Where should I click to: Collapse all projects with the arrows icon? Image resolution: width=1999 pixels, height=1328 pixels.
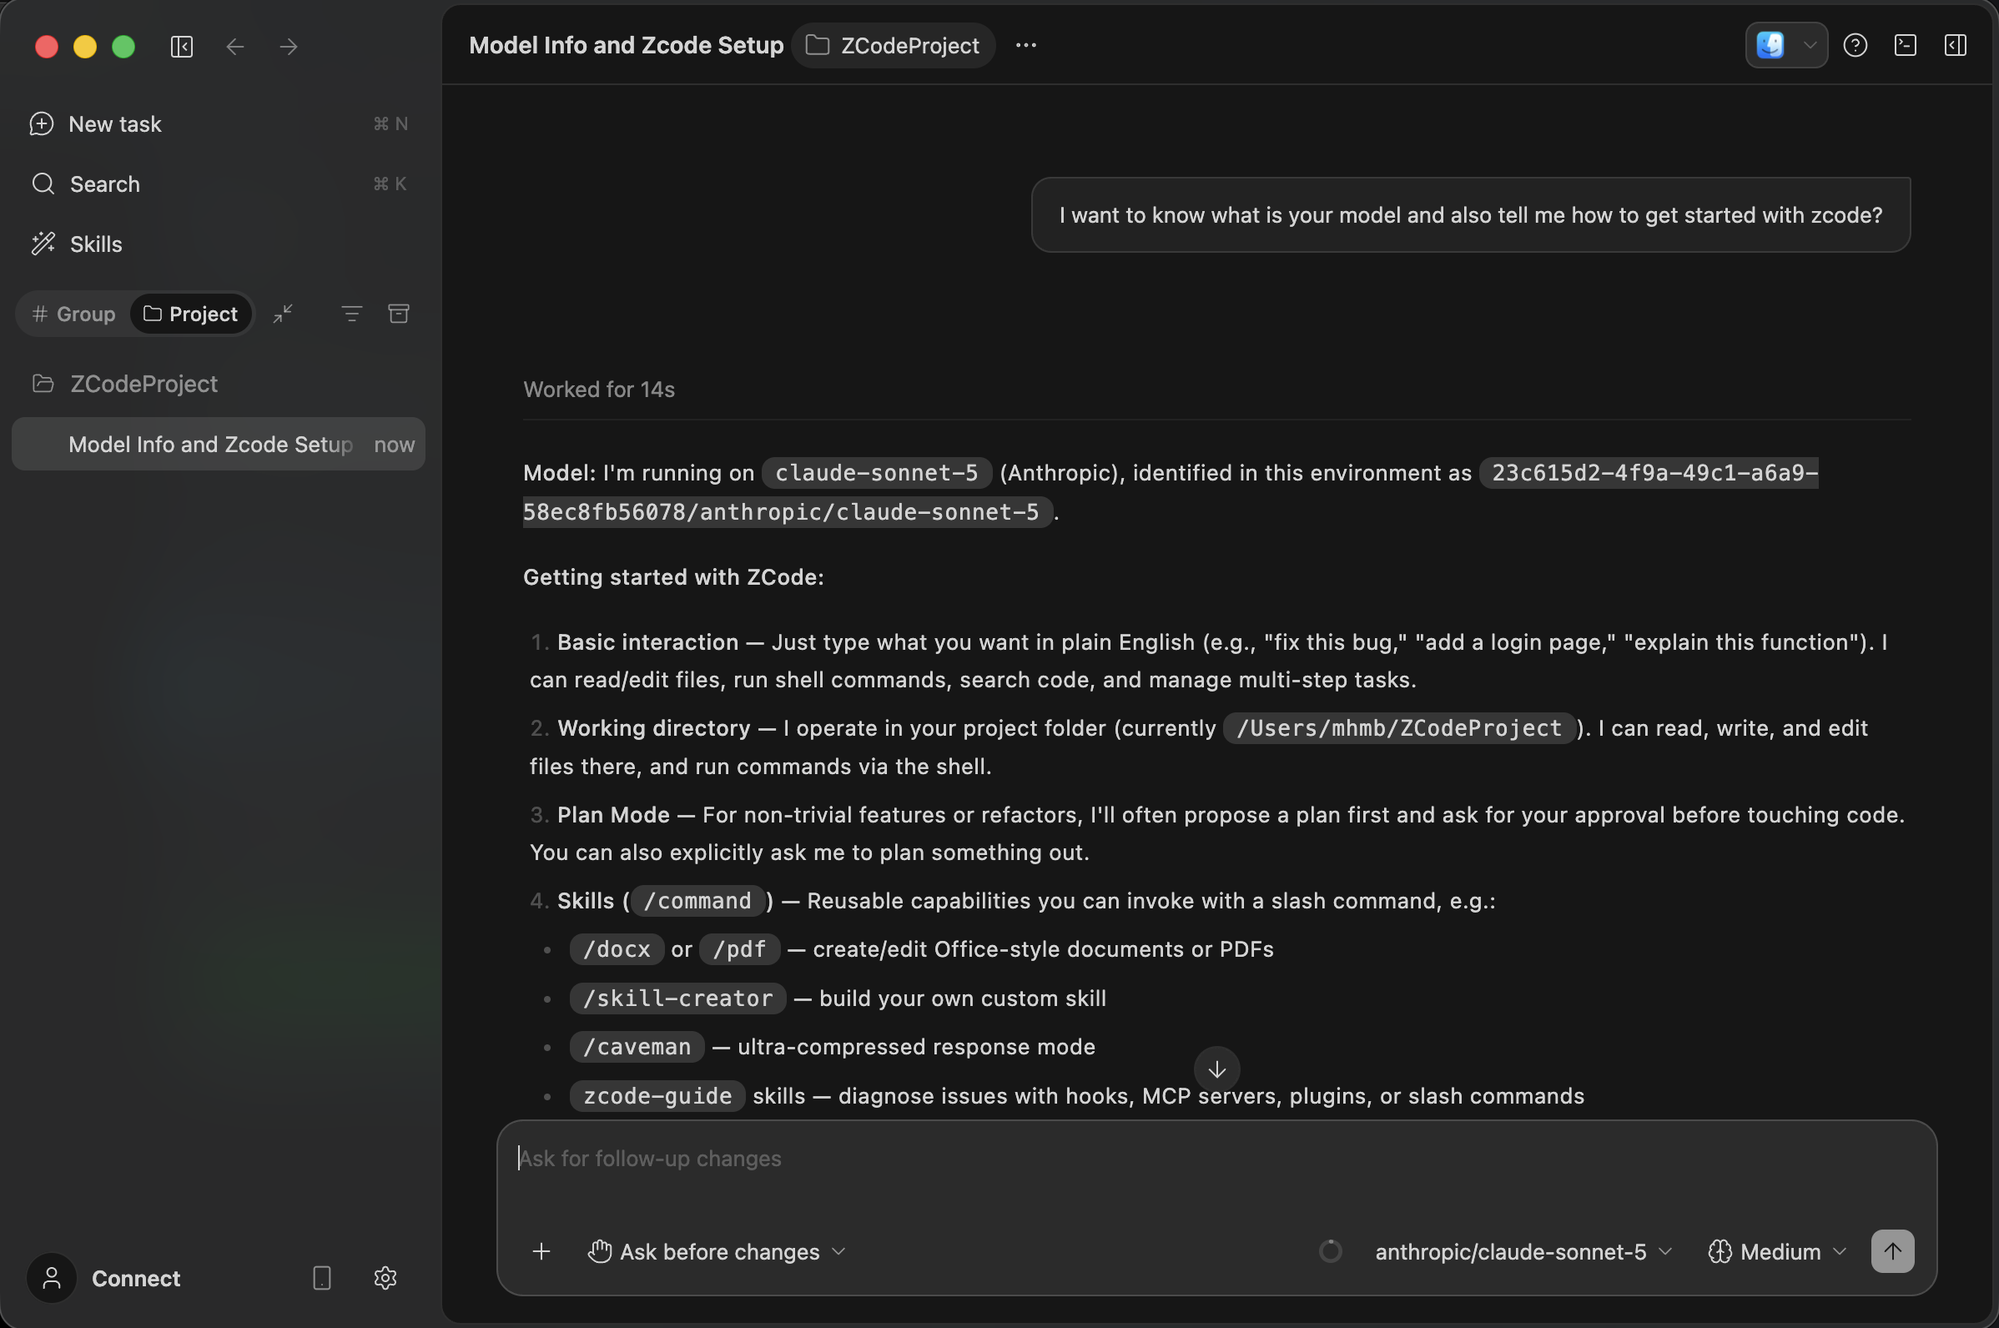click(x=283, y=314)
